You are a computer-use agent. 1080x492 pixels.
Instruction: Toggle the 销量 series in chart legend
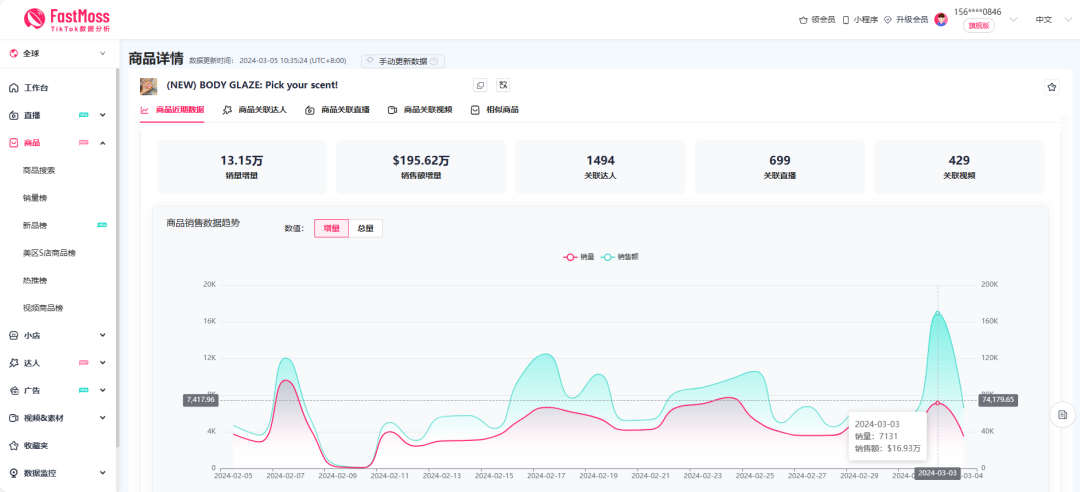pos(580,257)
